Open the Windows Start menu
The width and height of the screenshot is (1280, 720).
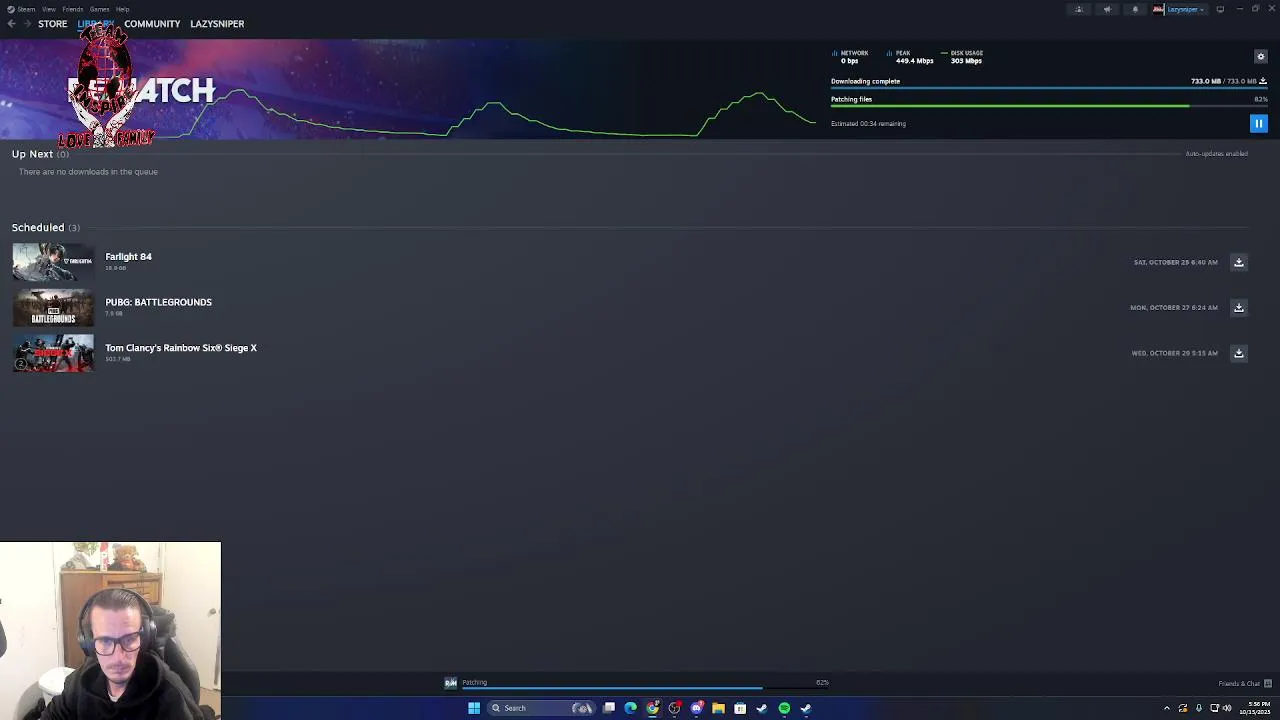474,708
